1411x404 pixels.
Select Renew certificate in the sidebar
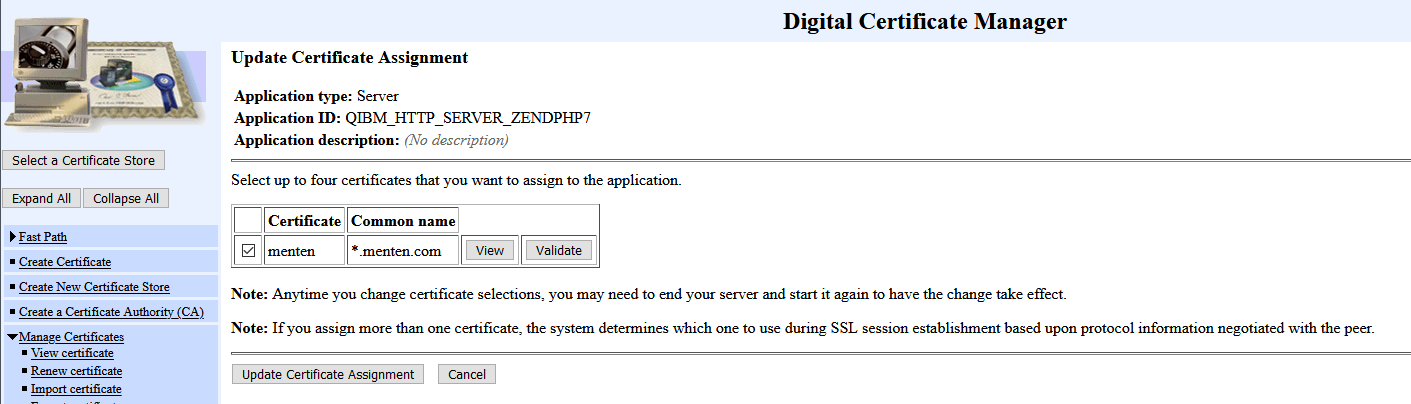click(x=76, y=371)
